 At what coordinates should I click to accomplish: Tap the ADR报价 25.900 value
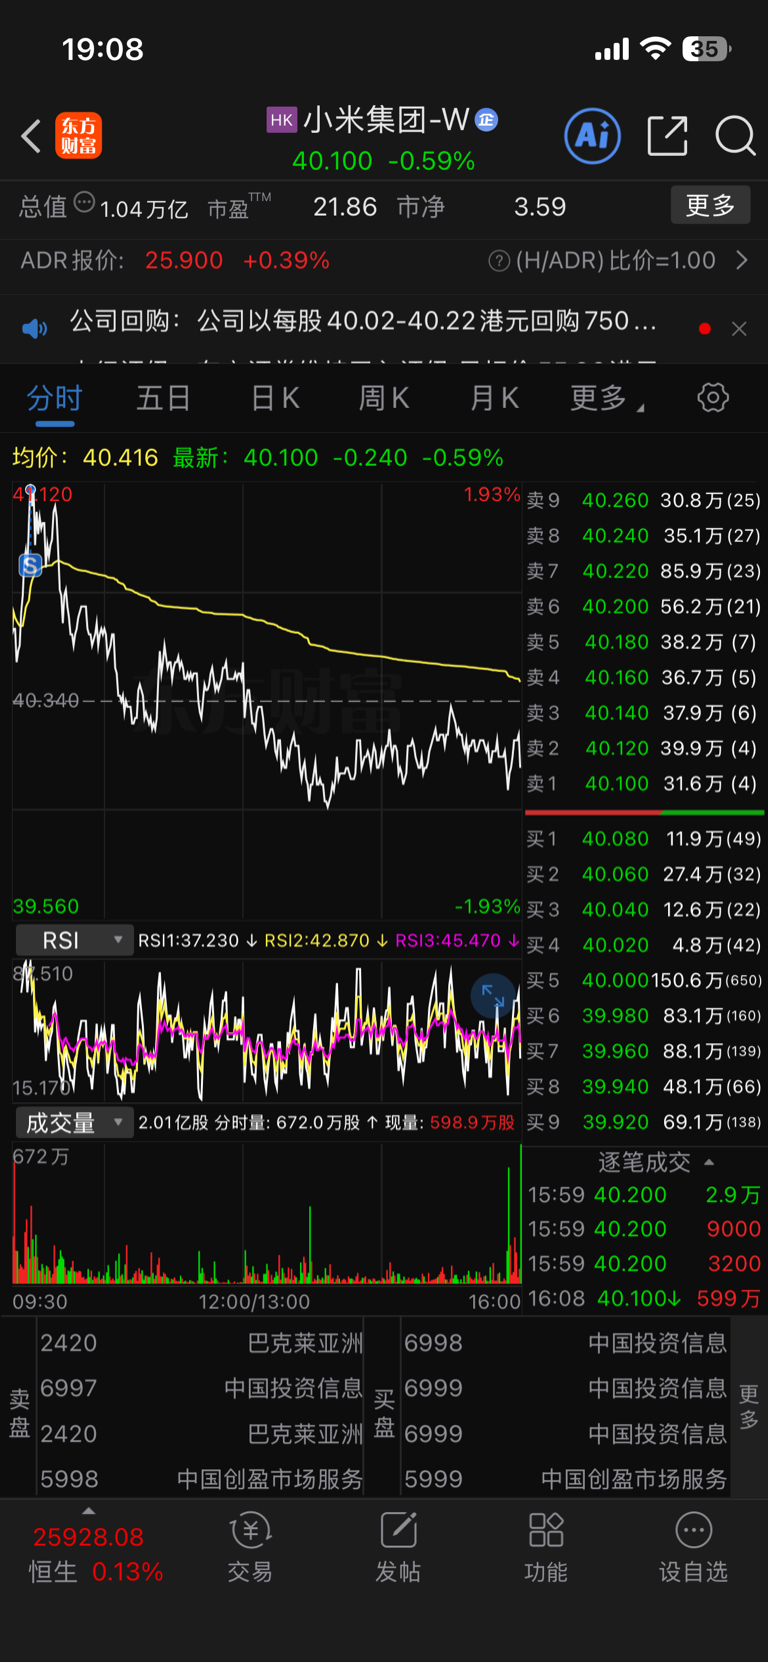tap(184, 261)
